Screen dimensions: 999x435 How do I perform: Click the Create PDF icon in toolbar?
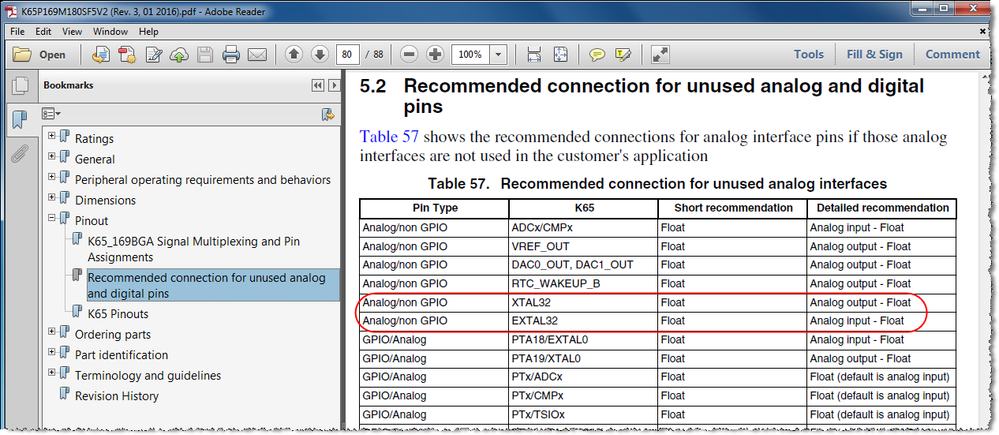(127, 55)
